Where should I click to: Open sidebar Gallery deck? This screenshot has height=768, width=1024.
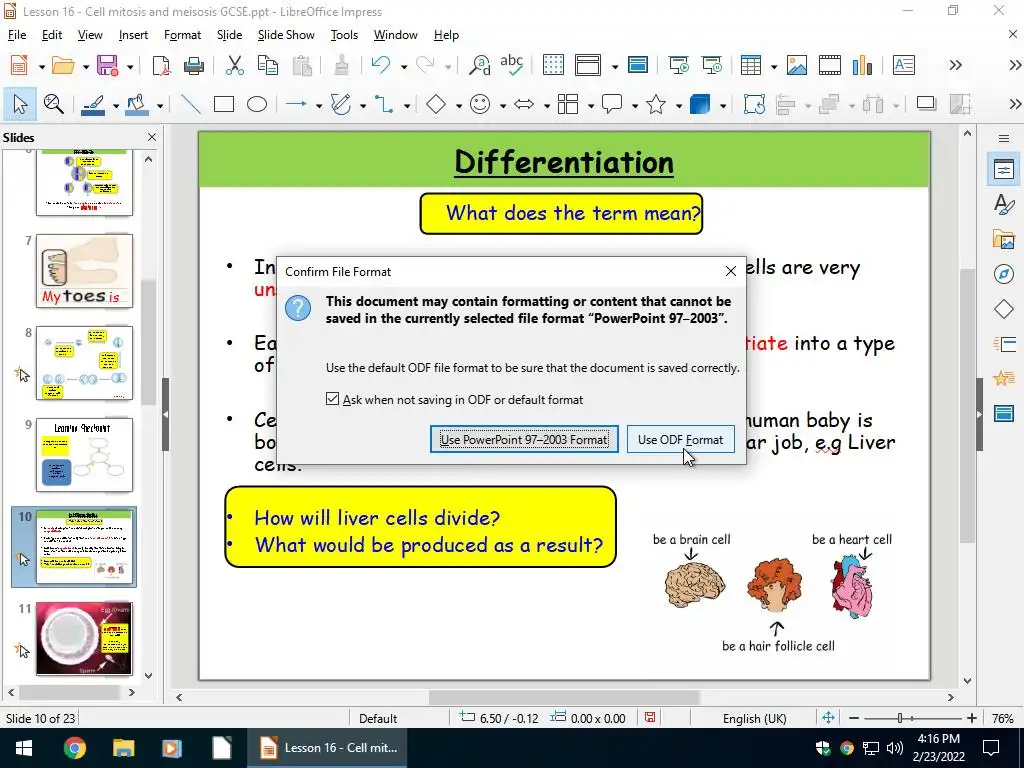(x=1004, y=239)
